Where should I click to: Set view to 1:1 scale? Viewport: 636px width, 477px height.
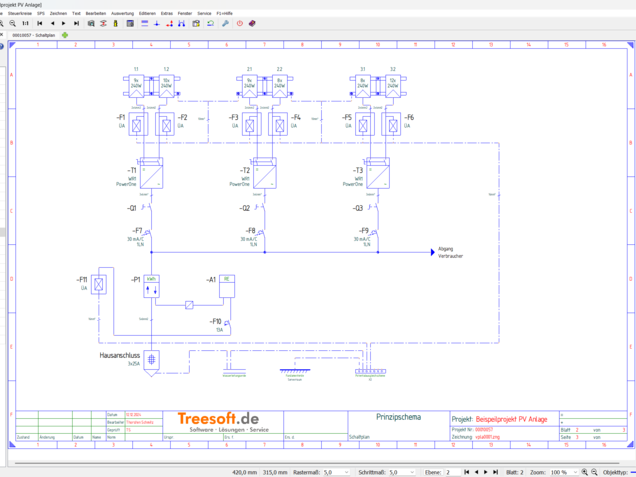coord(25,23)
